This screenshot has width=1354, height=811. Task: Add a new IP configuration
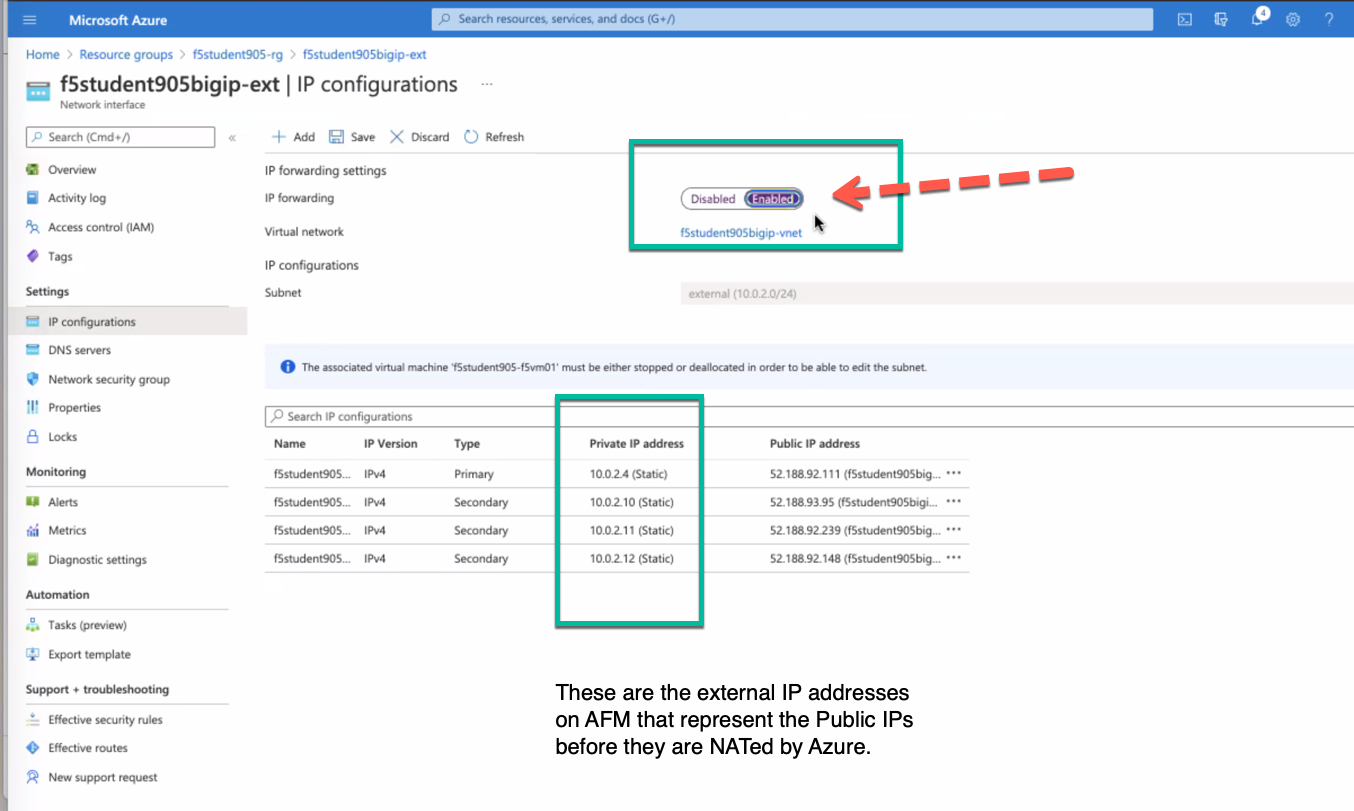(x=294, y=137)
